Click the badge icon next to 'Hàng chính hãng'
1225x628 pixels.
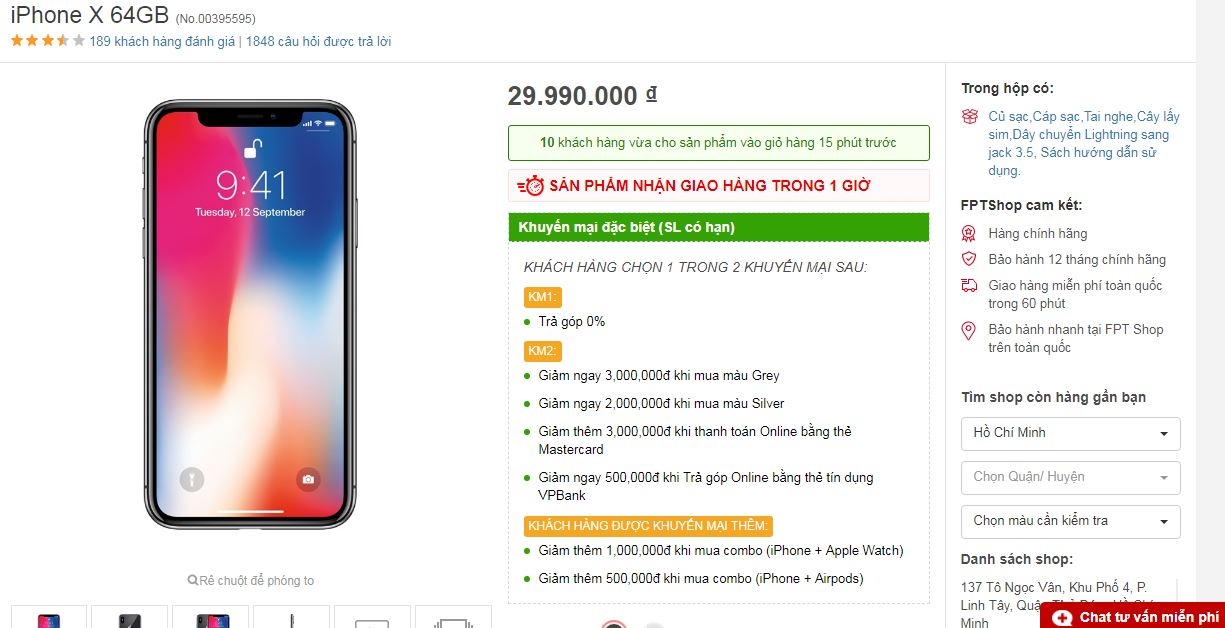click(969, 233)
